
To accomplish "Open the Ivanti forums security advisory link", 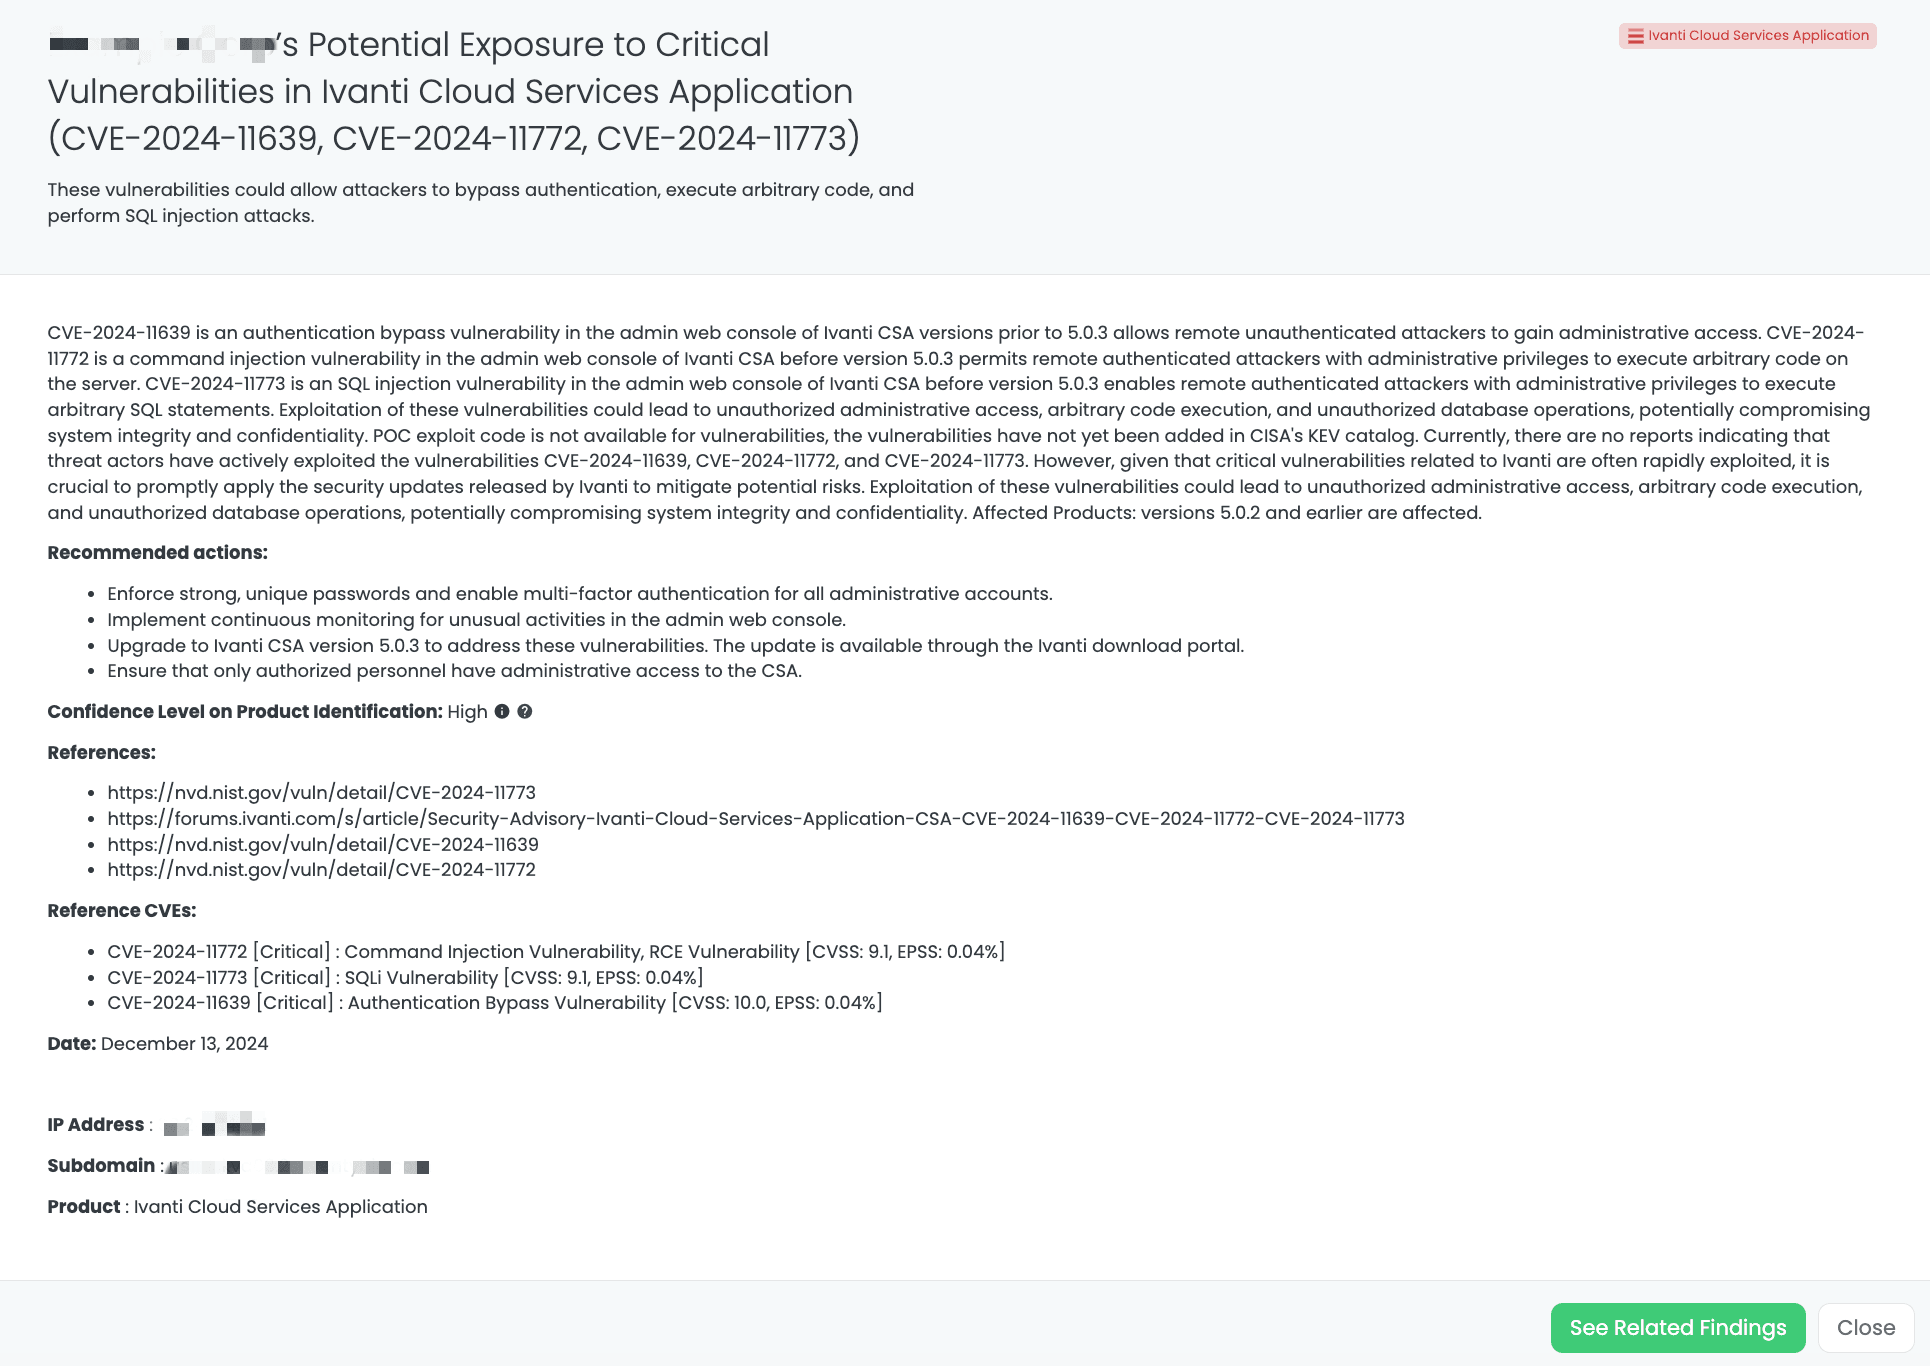I will pyautogui.click(x=756, y=818).
